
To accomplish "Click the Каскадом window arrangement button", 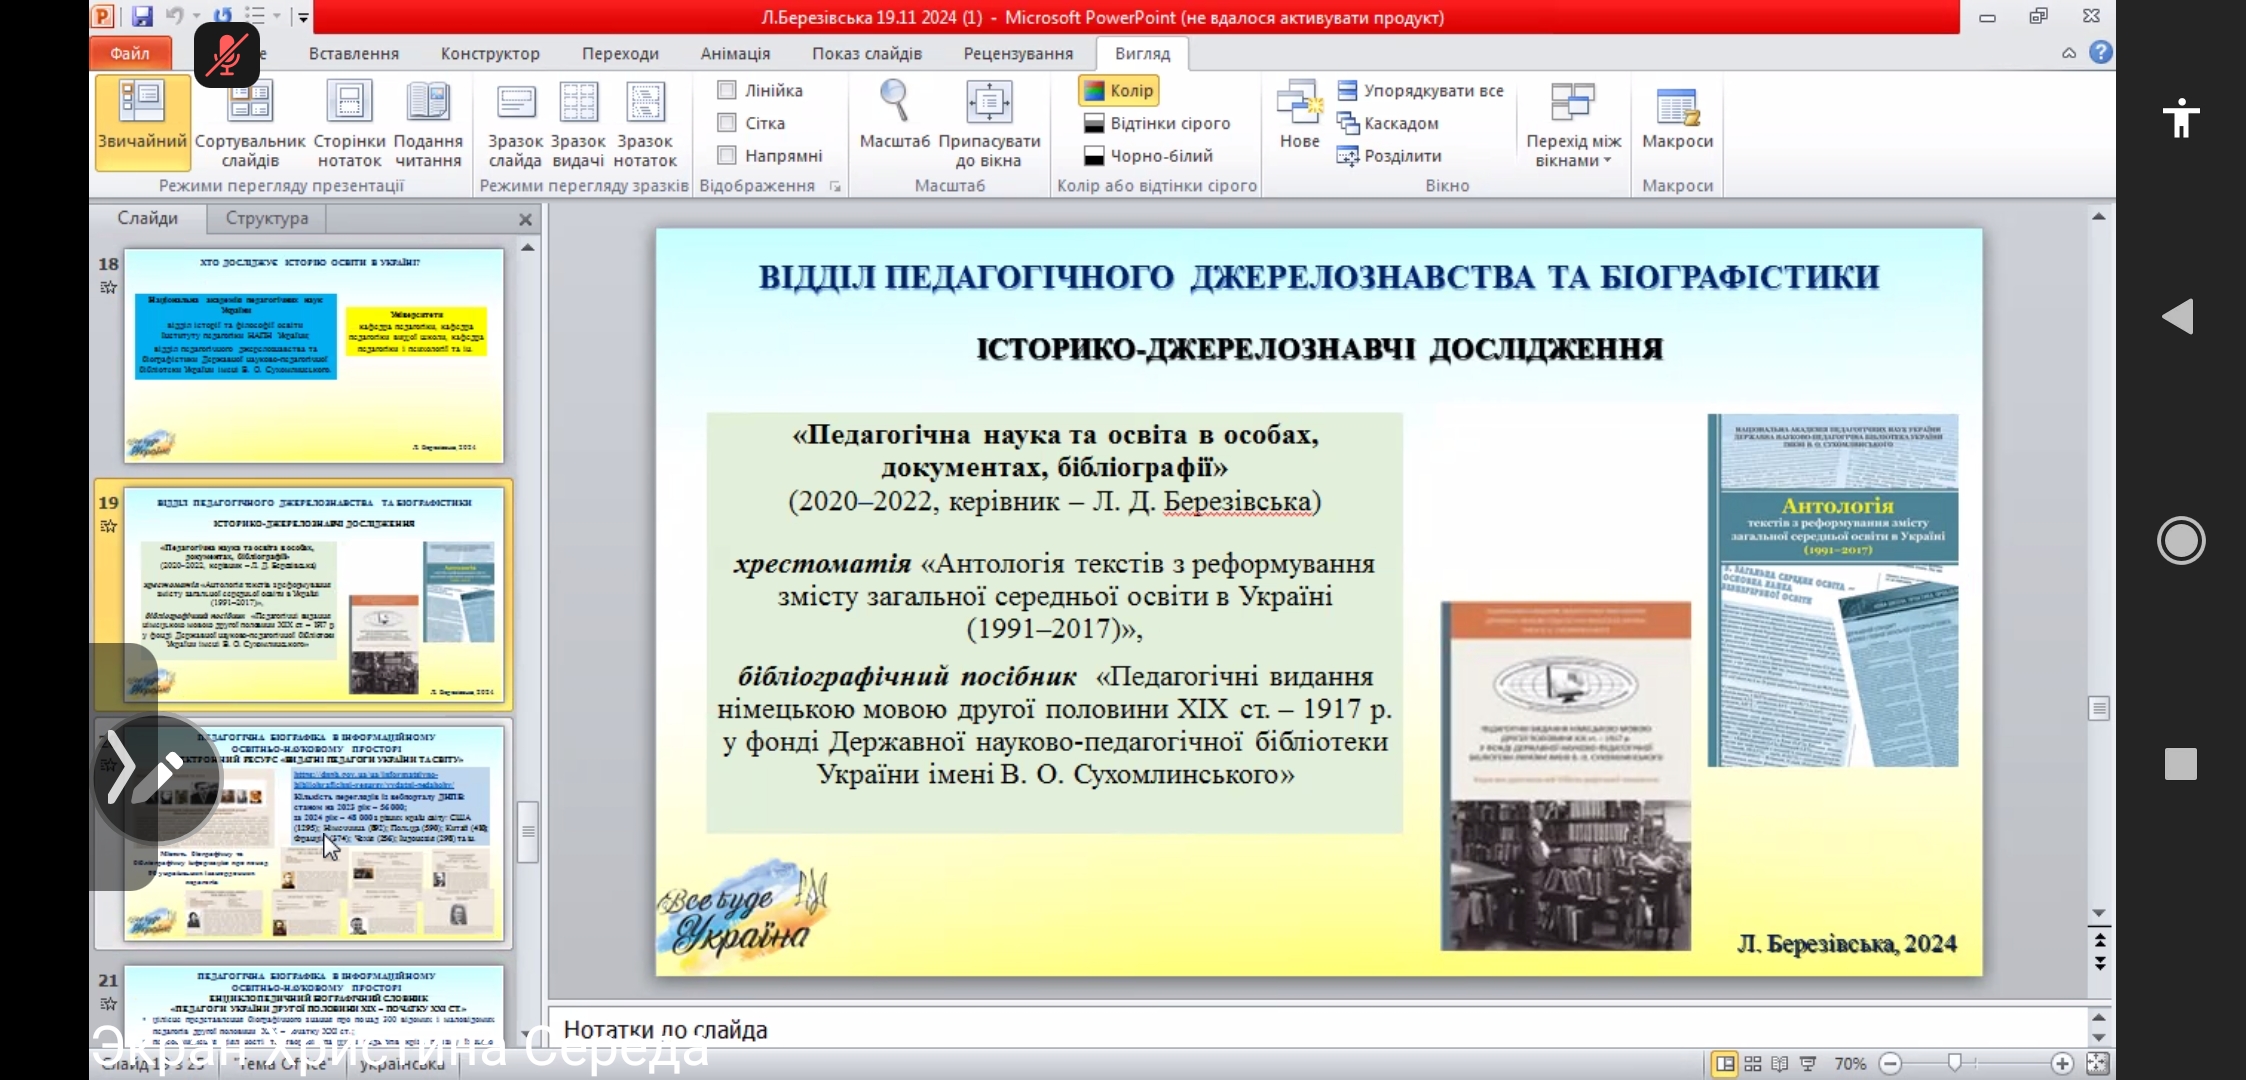I will [1389, 123].
